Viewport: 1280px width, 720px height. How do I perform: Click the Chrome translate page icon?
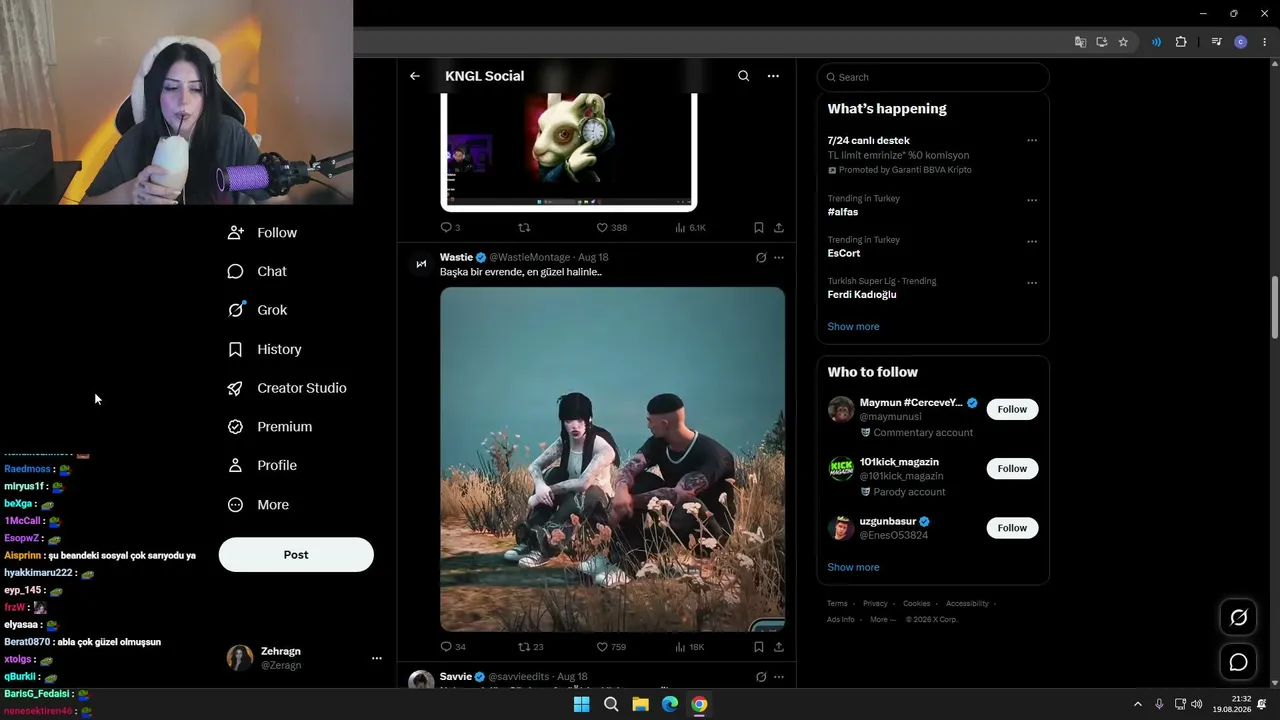pos(1080,42)
